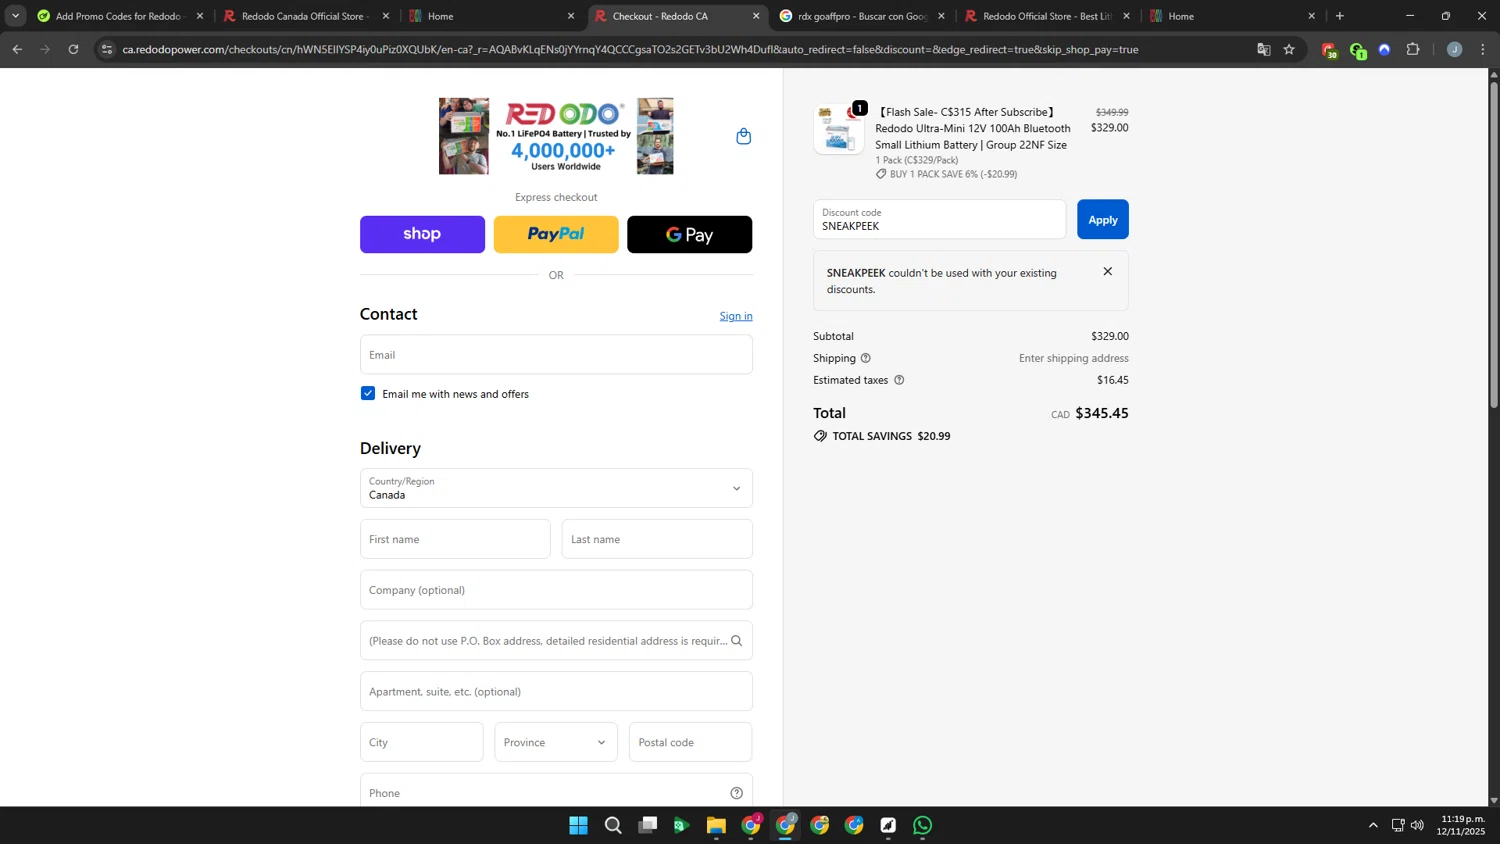Click the Last name field
Viewport: 1500px width, 844px height.
(657, 539)
